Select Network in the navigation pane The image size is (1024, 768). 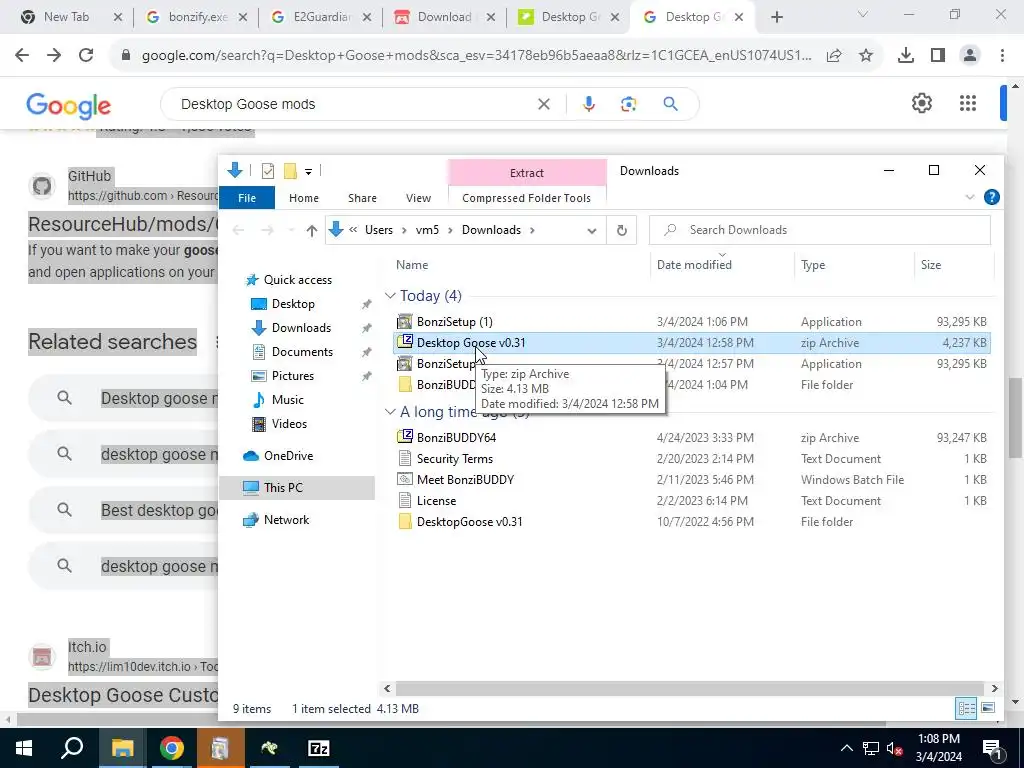click(x=286, y=520)
